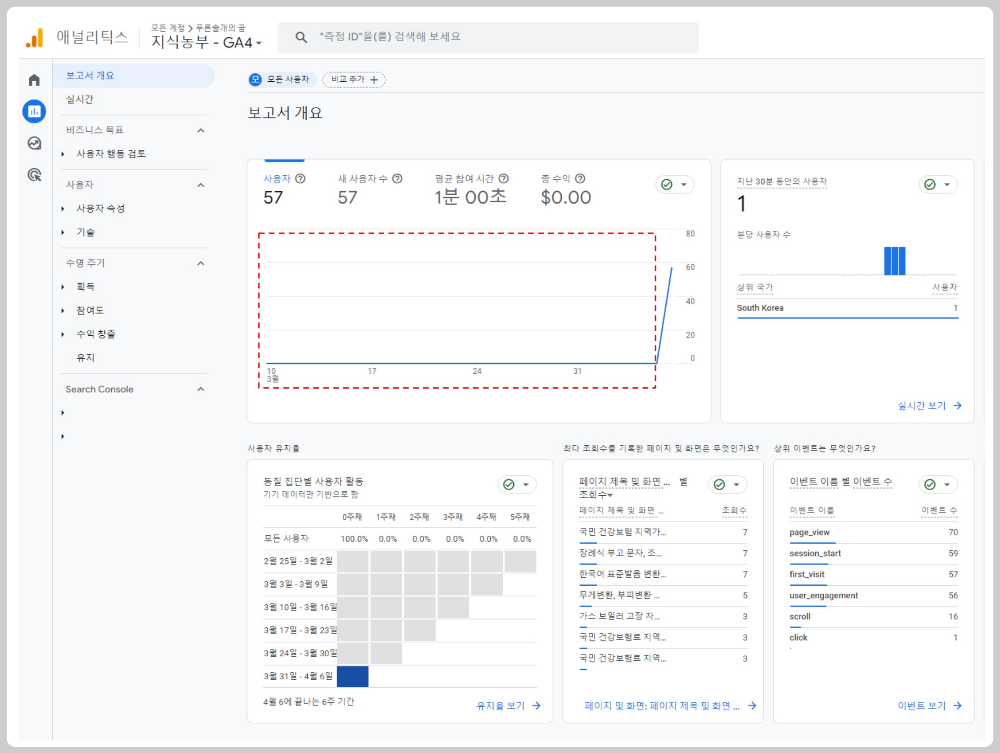Viewport: 1000px width, 753px height.
Task: Click help icon next to 사용자 metric
Action: (x=300, y=179)
